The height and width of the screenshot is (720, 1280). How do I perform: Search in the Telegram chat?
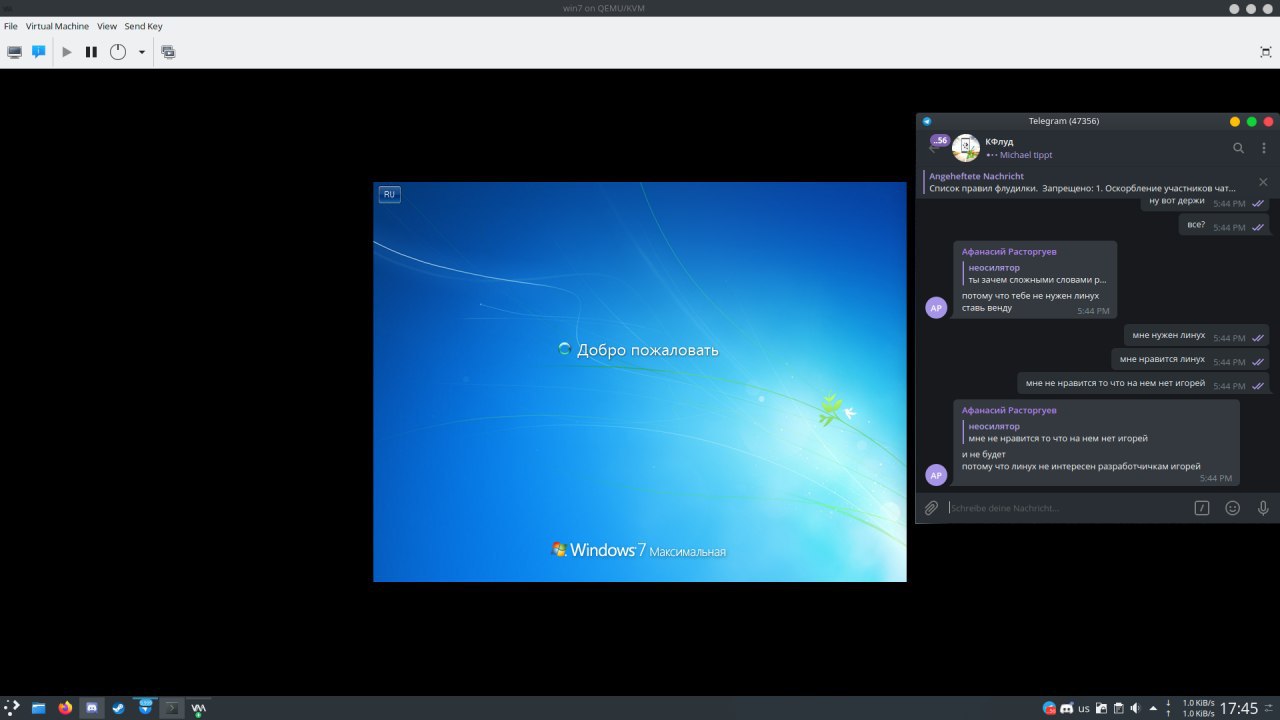1238,148
